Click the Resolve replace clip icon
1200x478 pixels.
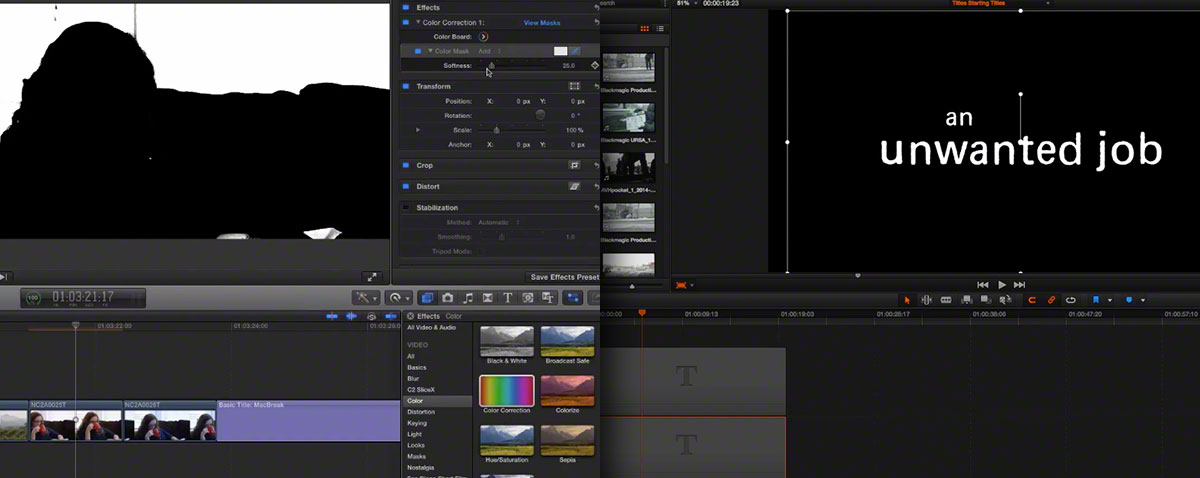click(x=1005, y=300)
